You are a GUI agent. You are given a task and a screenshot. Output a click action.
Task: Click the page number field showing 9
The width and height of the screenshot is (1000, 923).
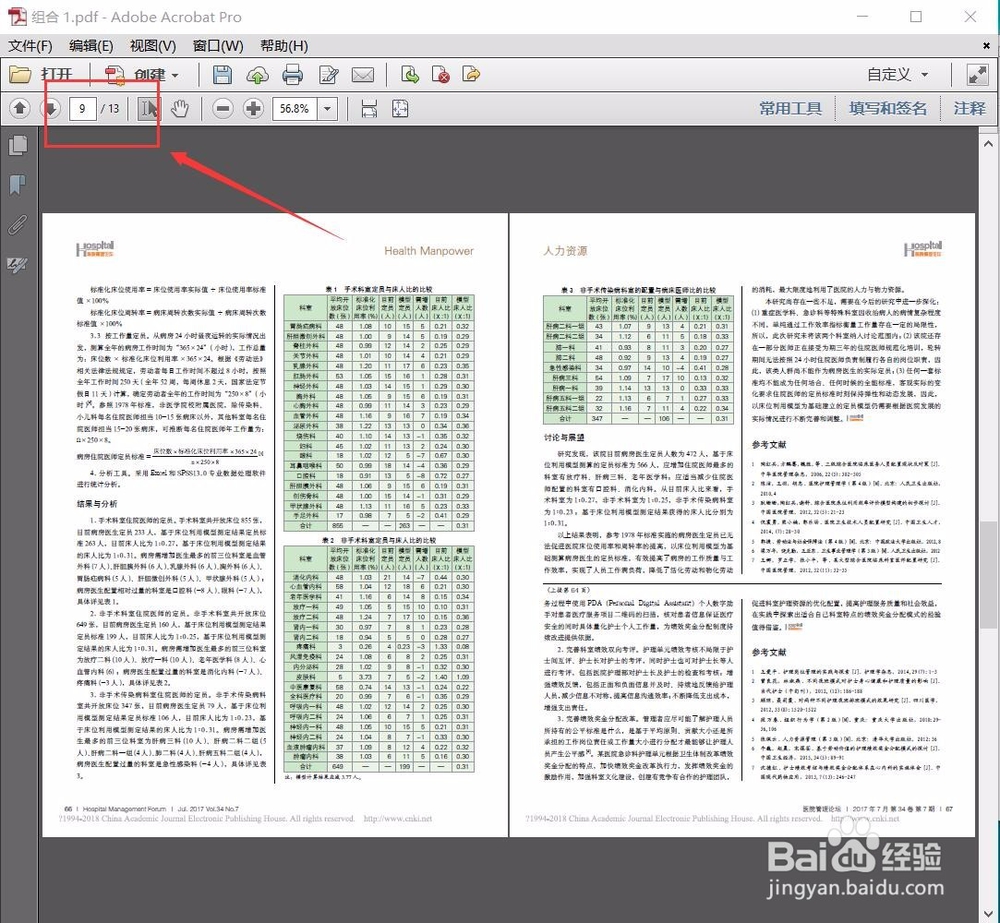(82, 108)
